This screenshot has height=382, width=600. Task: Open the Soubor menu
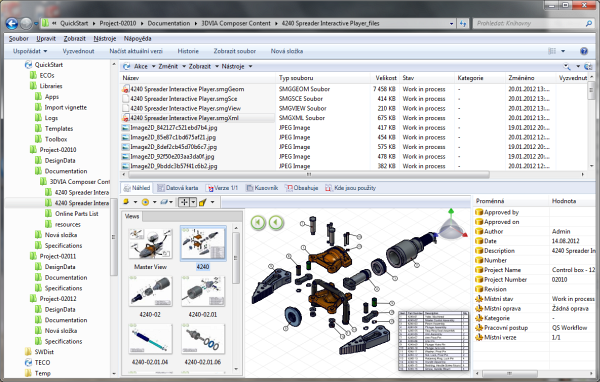[18, 39]
